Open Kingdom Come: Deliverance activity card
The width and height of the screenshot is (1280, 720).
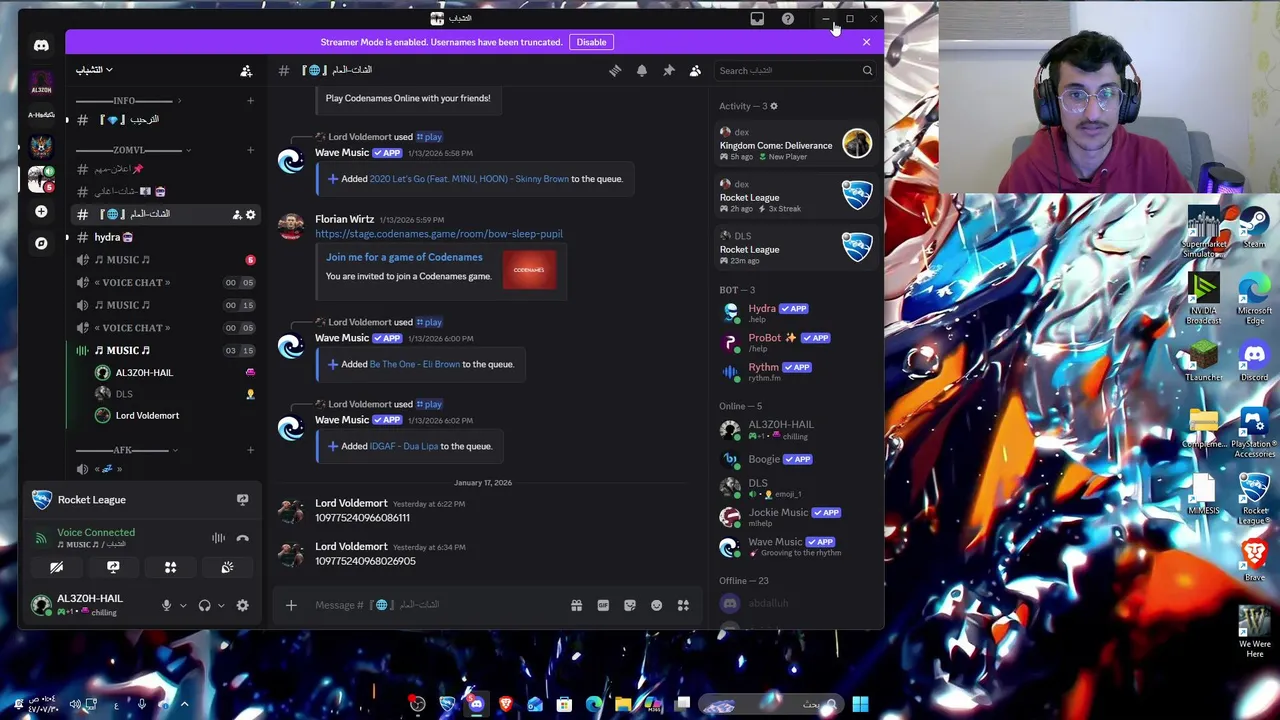[x=796, y=145]
